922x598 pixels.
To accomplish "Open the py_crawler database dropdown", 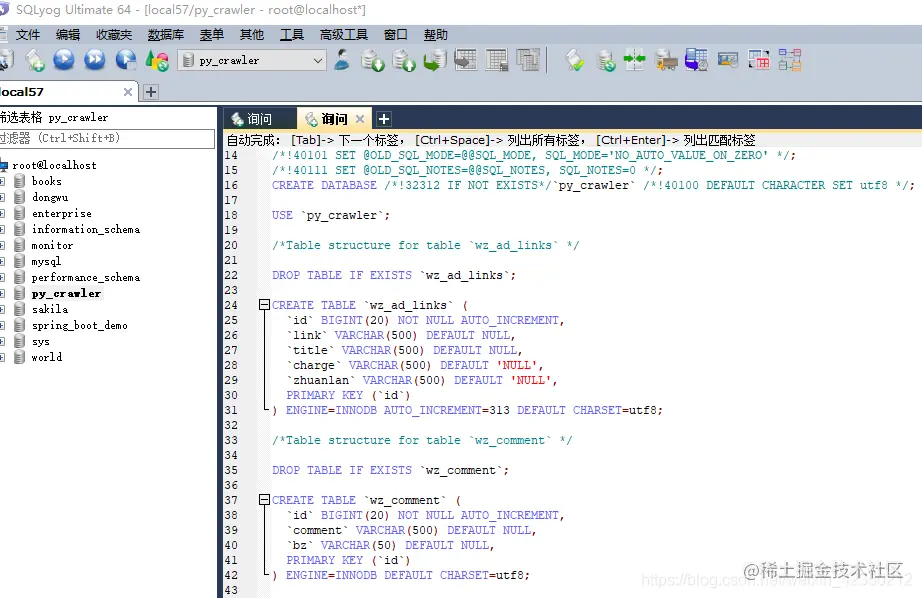I will point(318,61).
